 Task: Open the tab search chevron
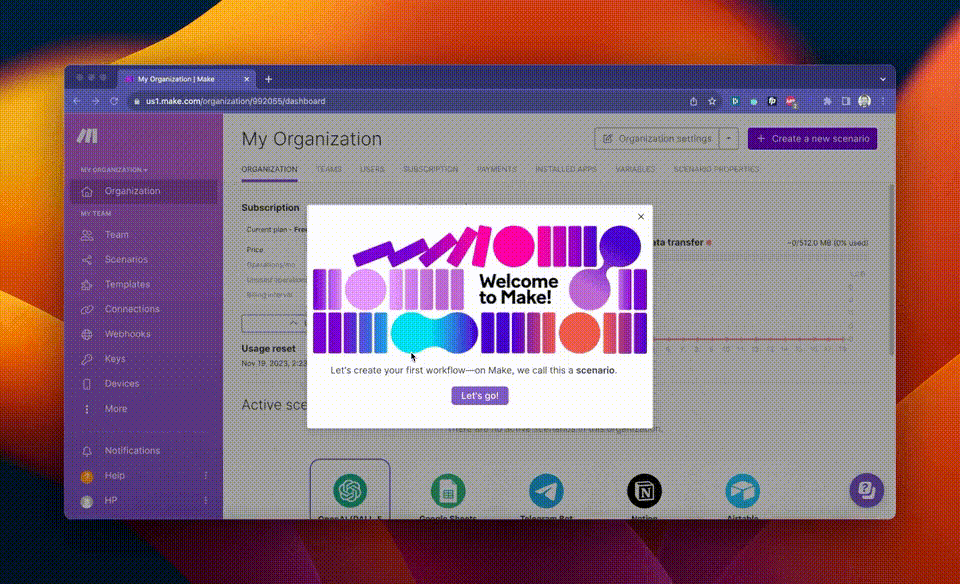(x=882, y=79)
